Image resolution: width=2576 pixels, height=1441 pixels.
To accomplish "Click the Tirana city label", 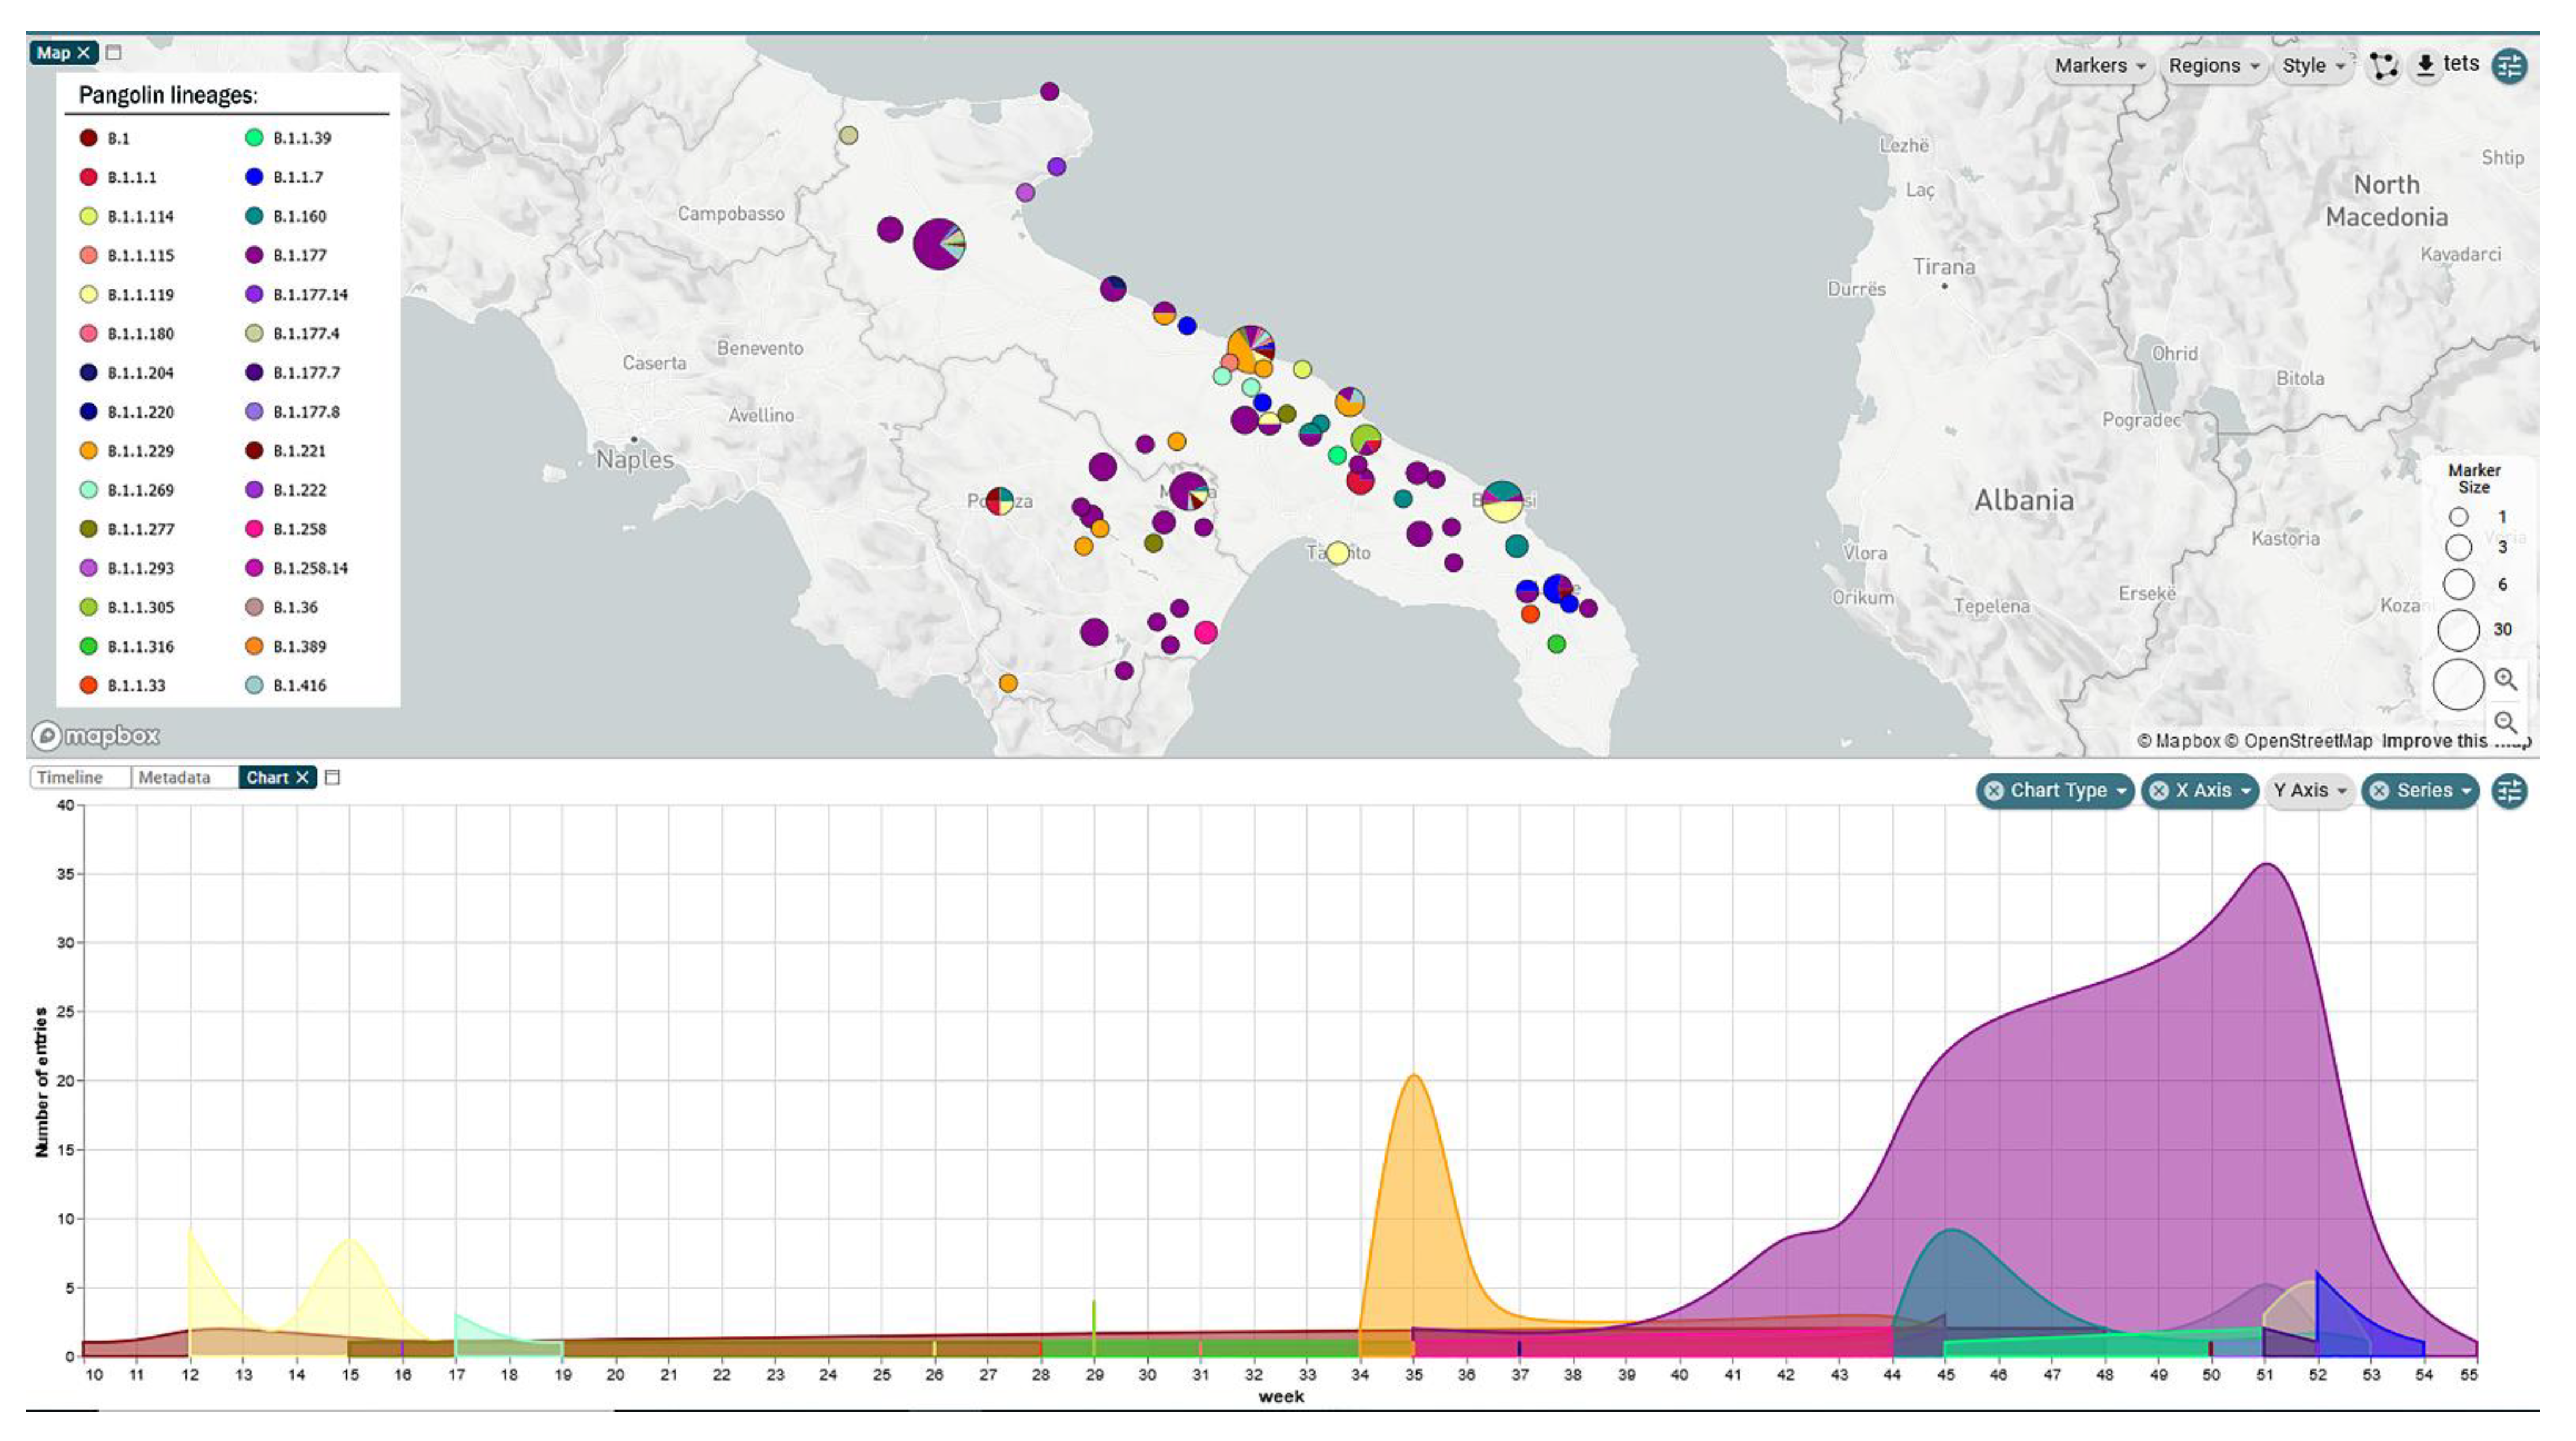I will [x=1943, y=267].
